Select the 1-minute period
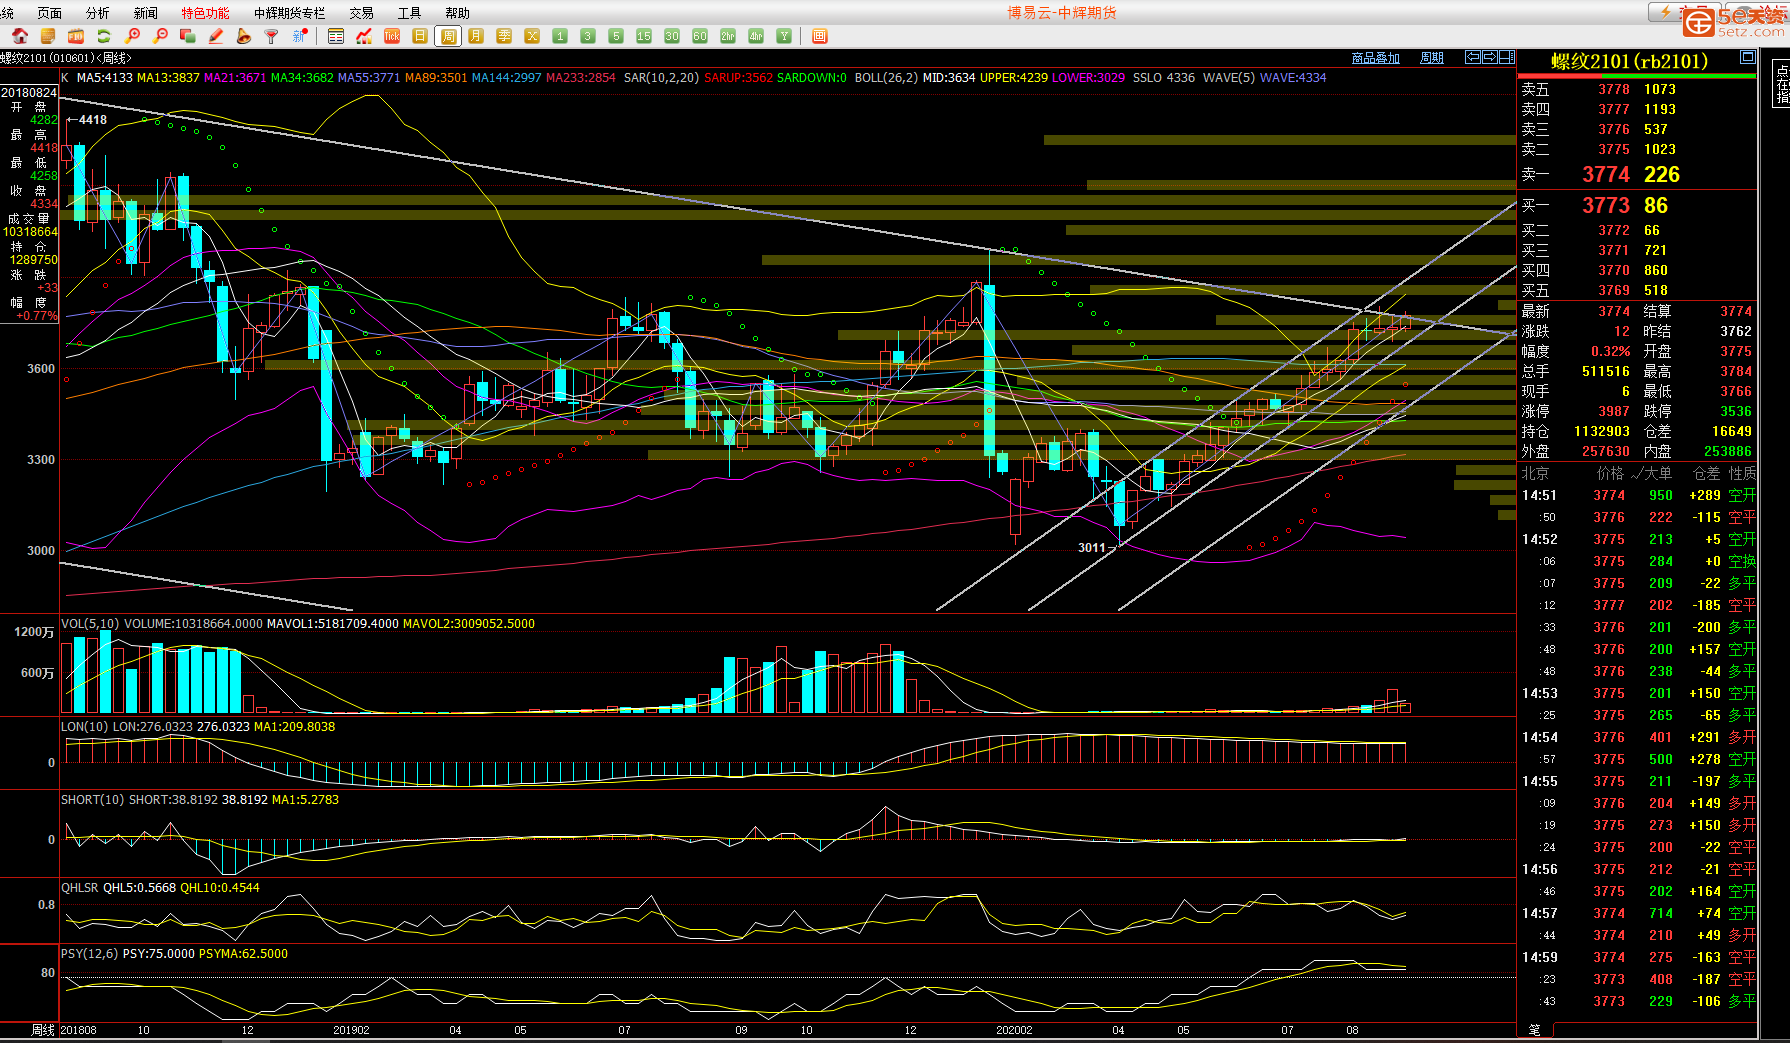The height and width of the screenshot is (1043, 1790). pos(560,36)
